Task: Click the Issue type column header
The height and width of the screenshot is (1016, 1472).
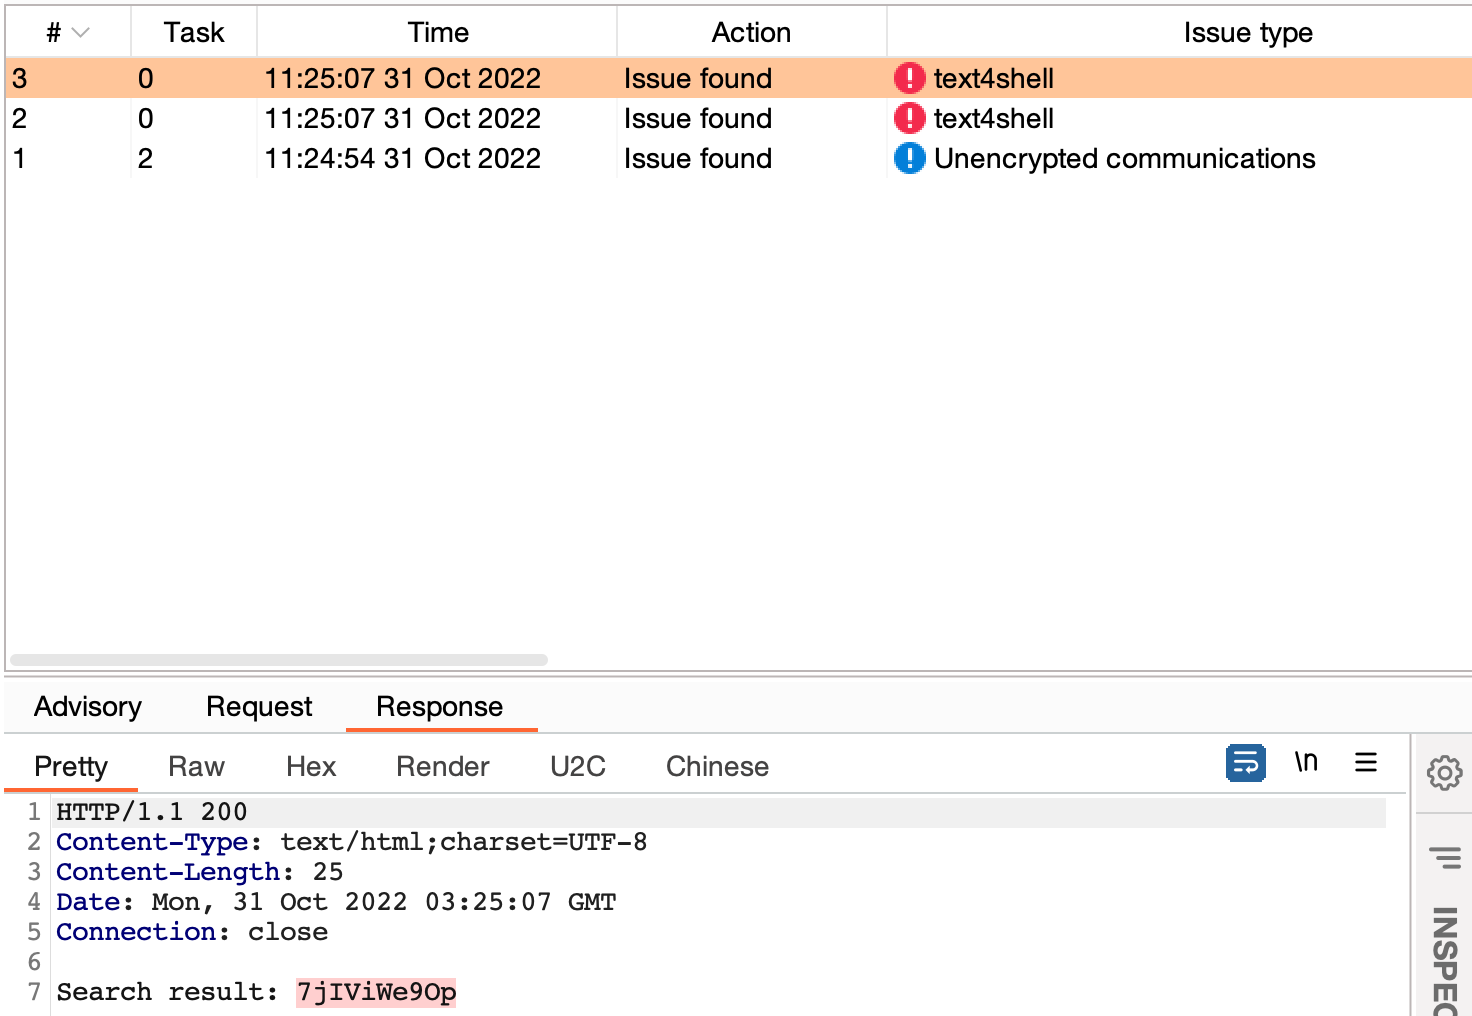Action: [x=1247, y=33]
